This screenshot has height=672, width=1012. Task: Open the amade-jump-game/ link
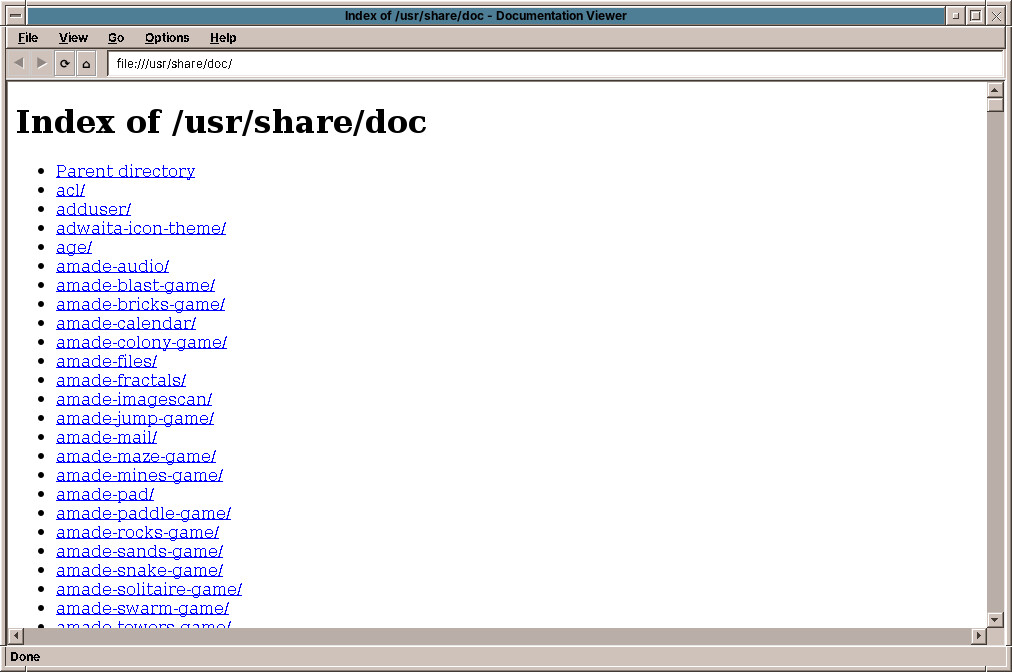point(135,418)
